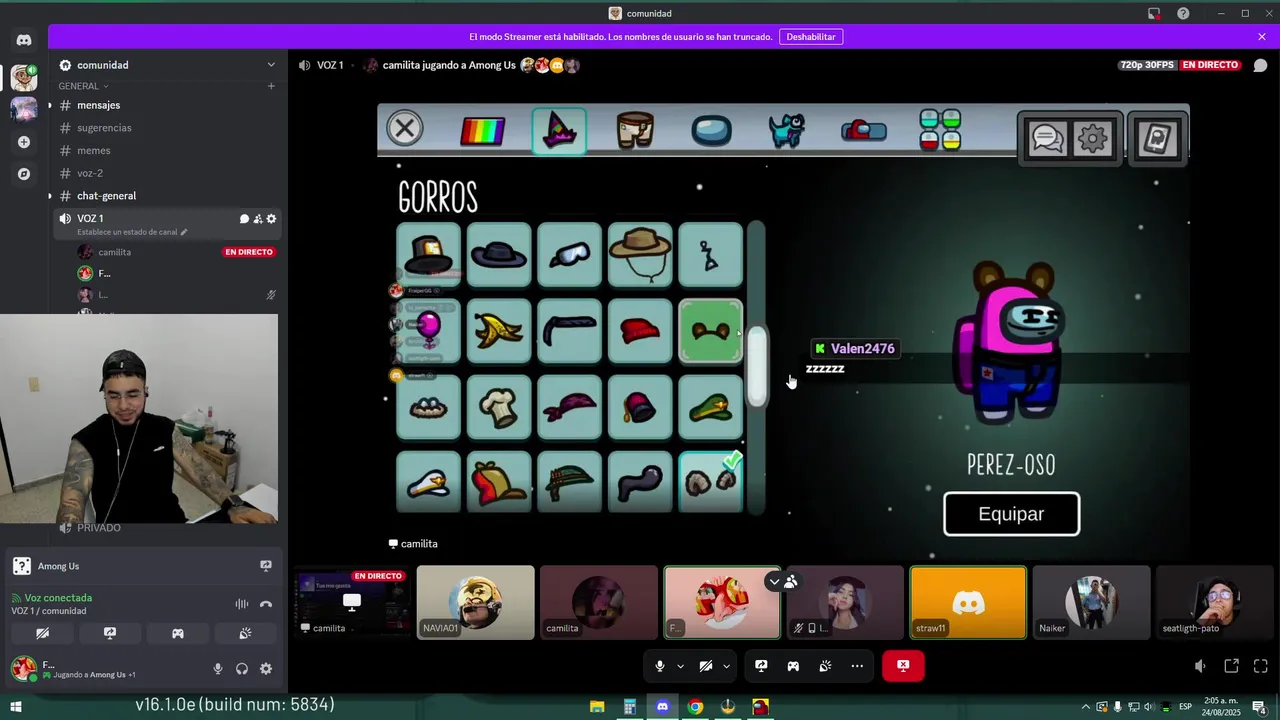This screenshot has height=720, width=1280.
Task: Mute microphone in the user panel
Action: [218, 669]
